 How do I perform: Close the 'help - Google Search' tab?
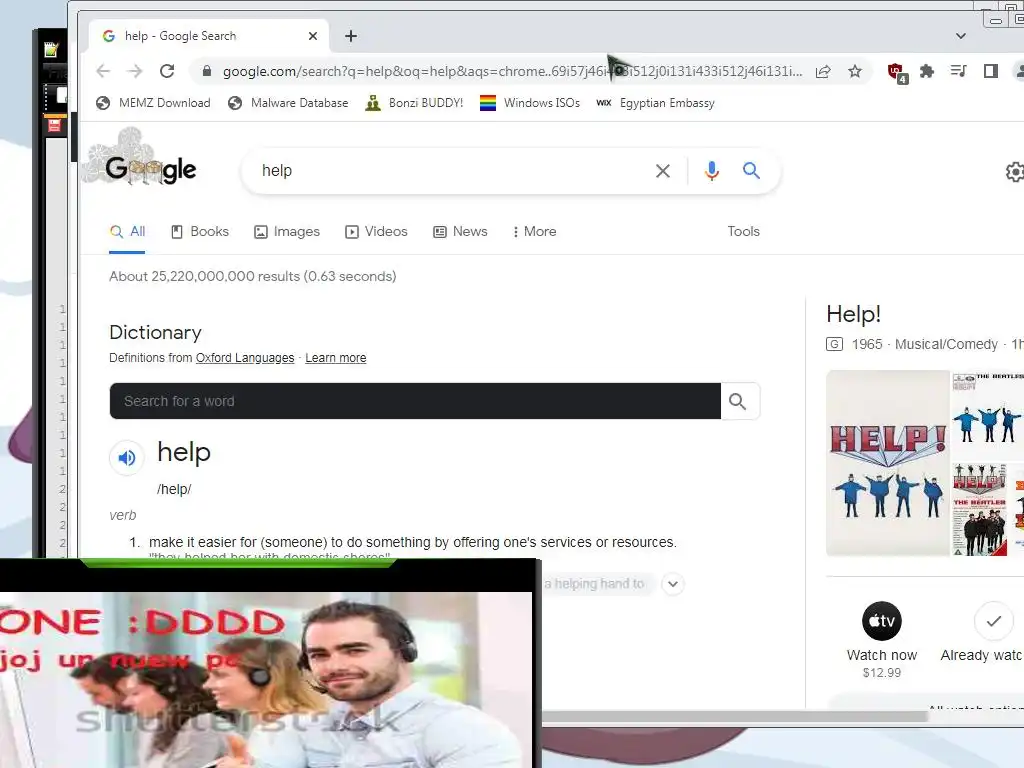(x=313, y=36)
